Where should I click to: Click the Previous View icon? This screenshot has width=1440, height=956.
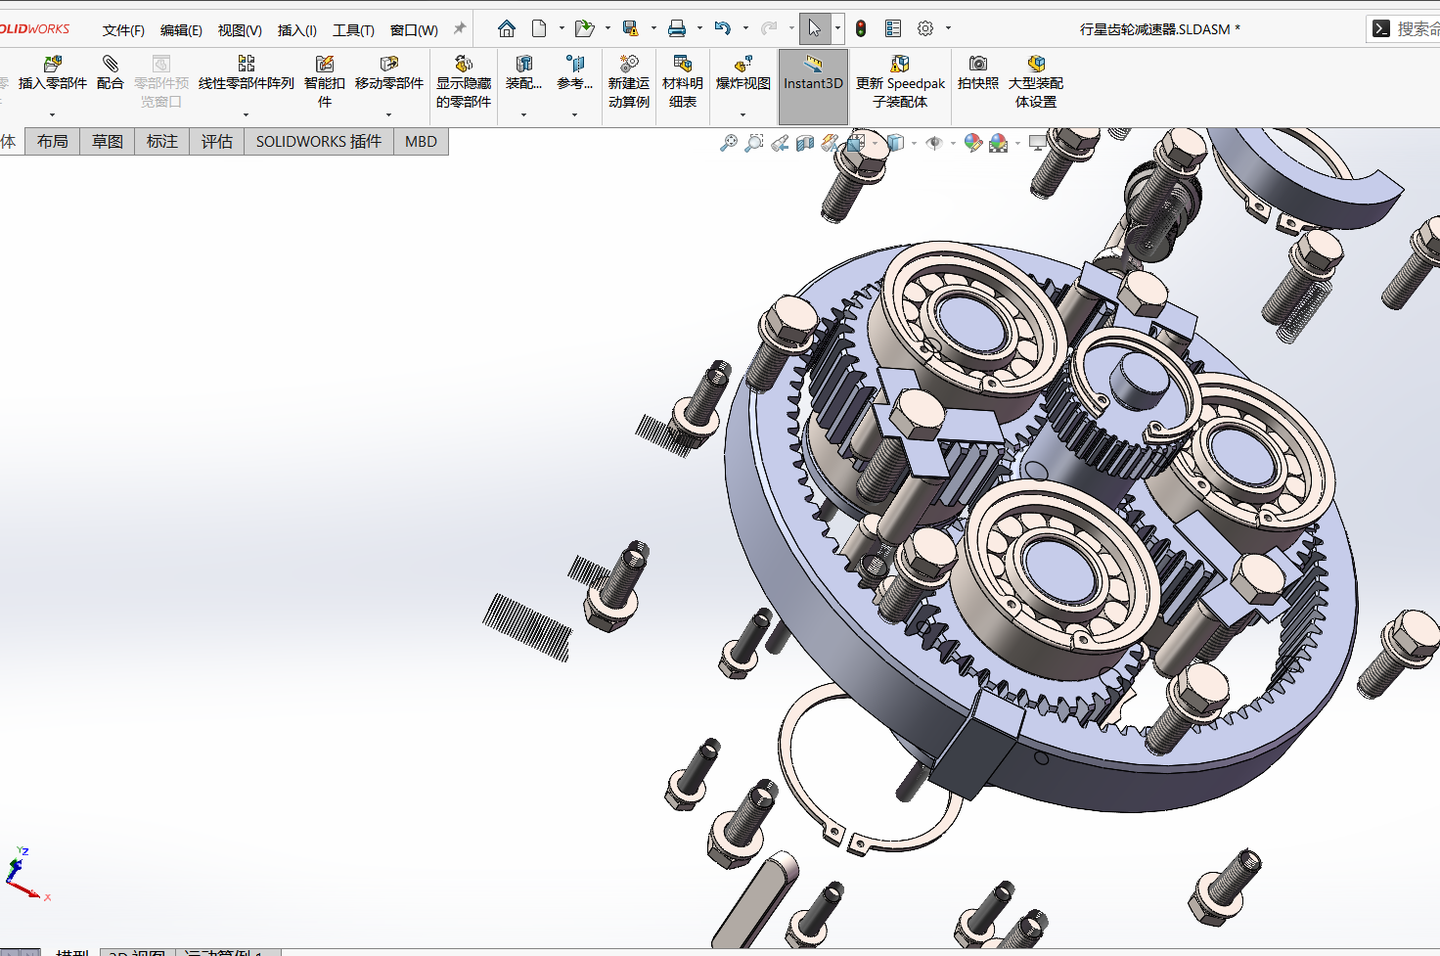(x=780, y=143)
